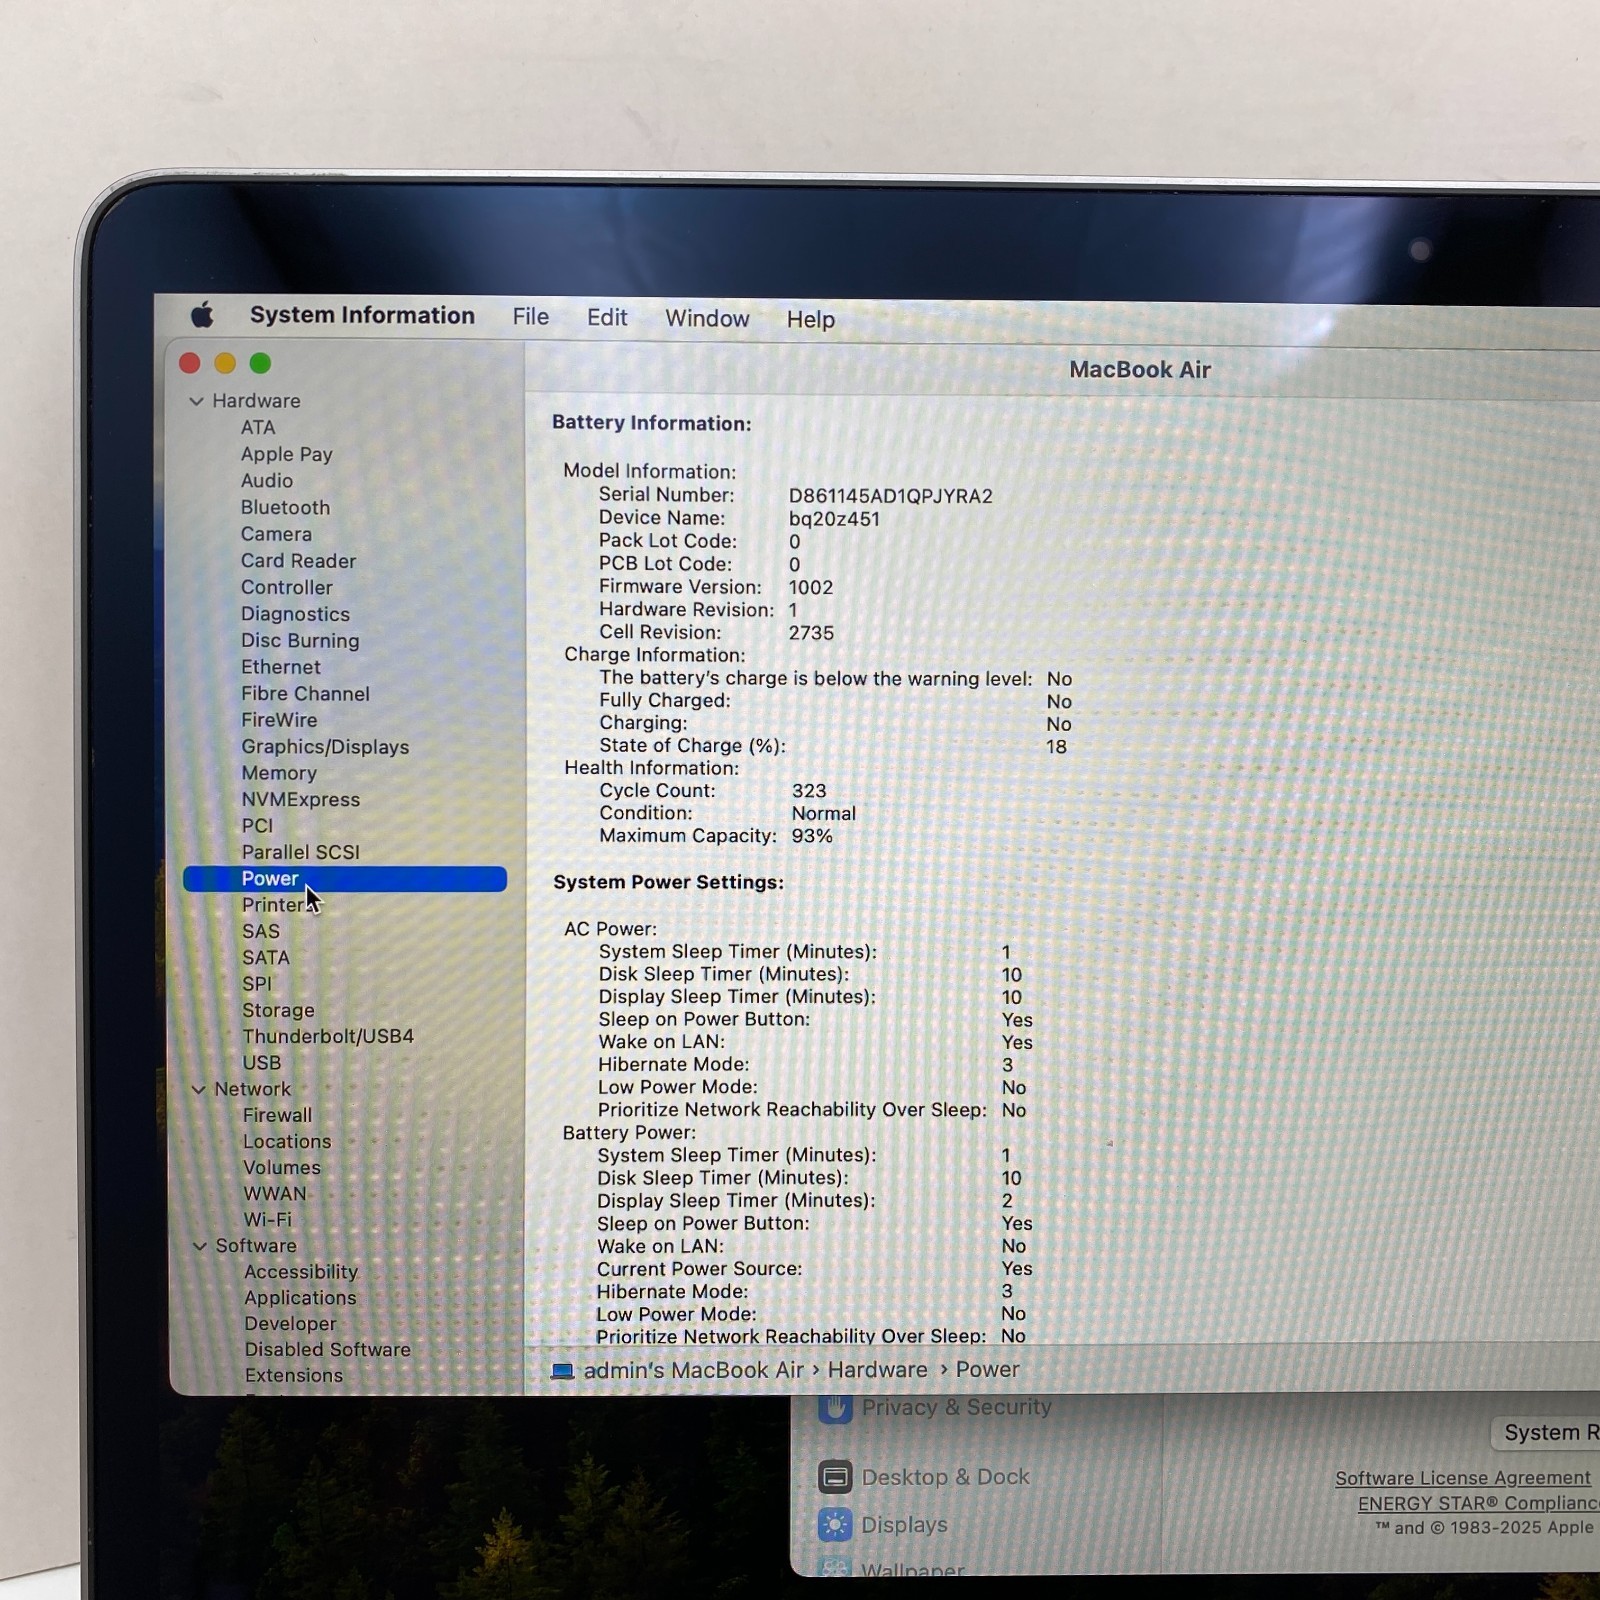Open the Apple menu
1600x1600 pixels.
click(x=202, y=315)
